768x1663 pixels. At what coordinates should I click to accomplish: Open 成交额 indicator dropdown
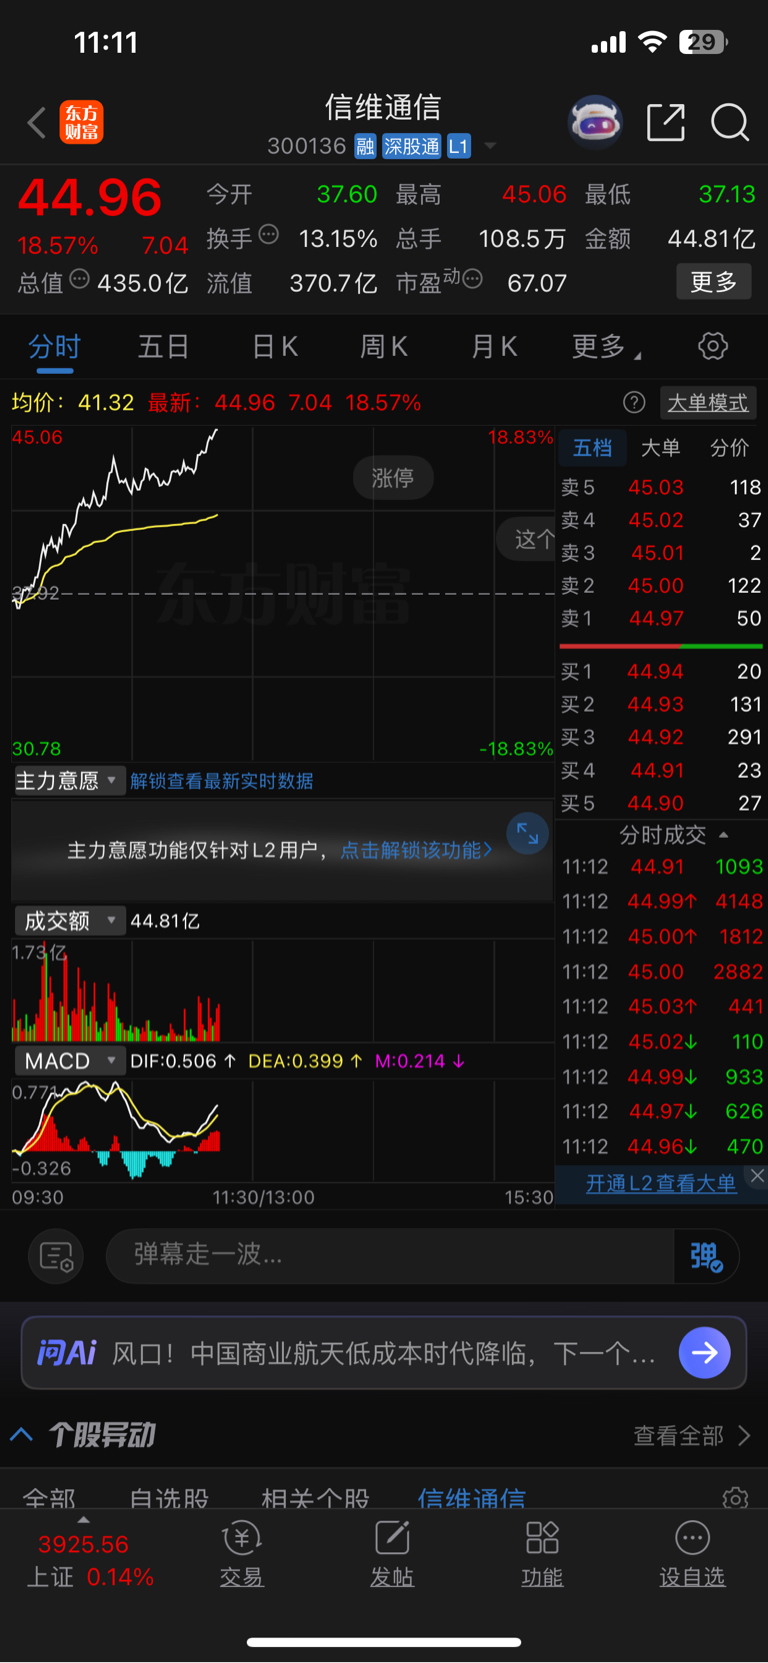tap(69, 921)
